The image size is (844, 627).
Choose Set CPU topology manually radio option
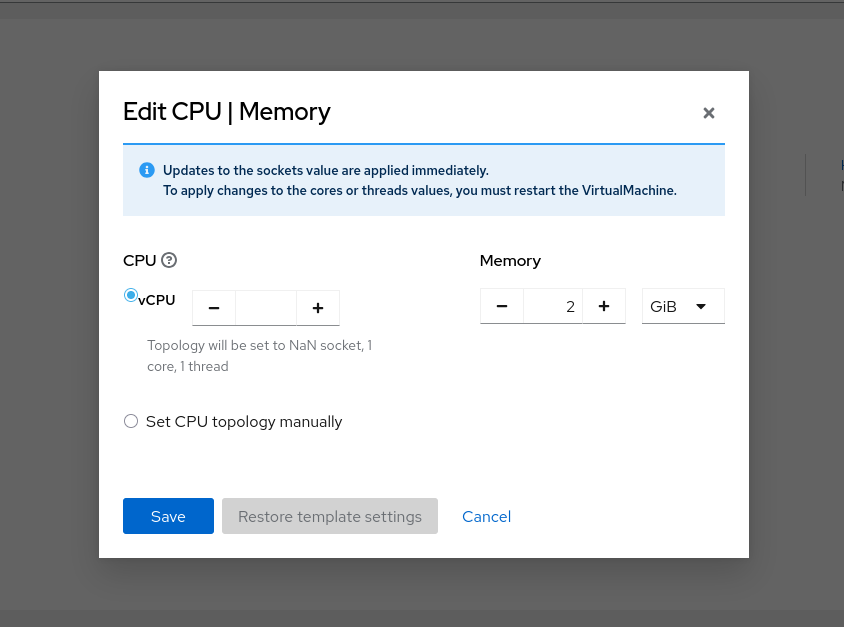(x=131, y=421)
